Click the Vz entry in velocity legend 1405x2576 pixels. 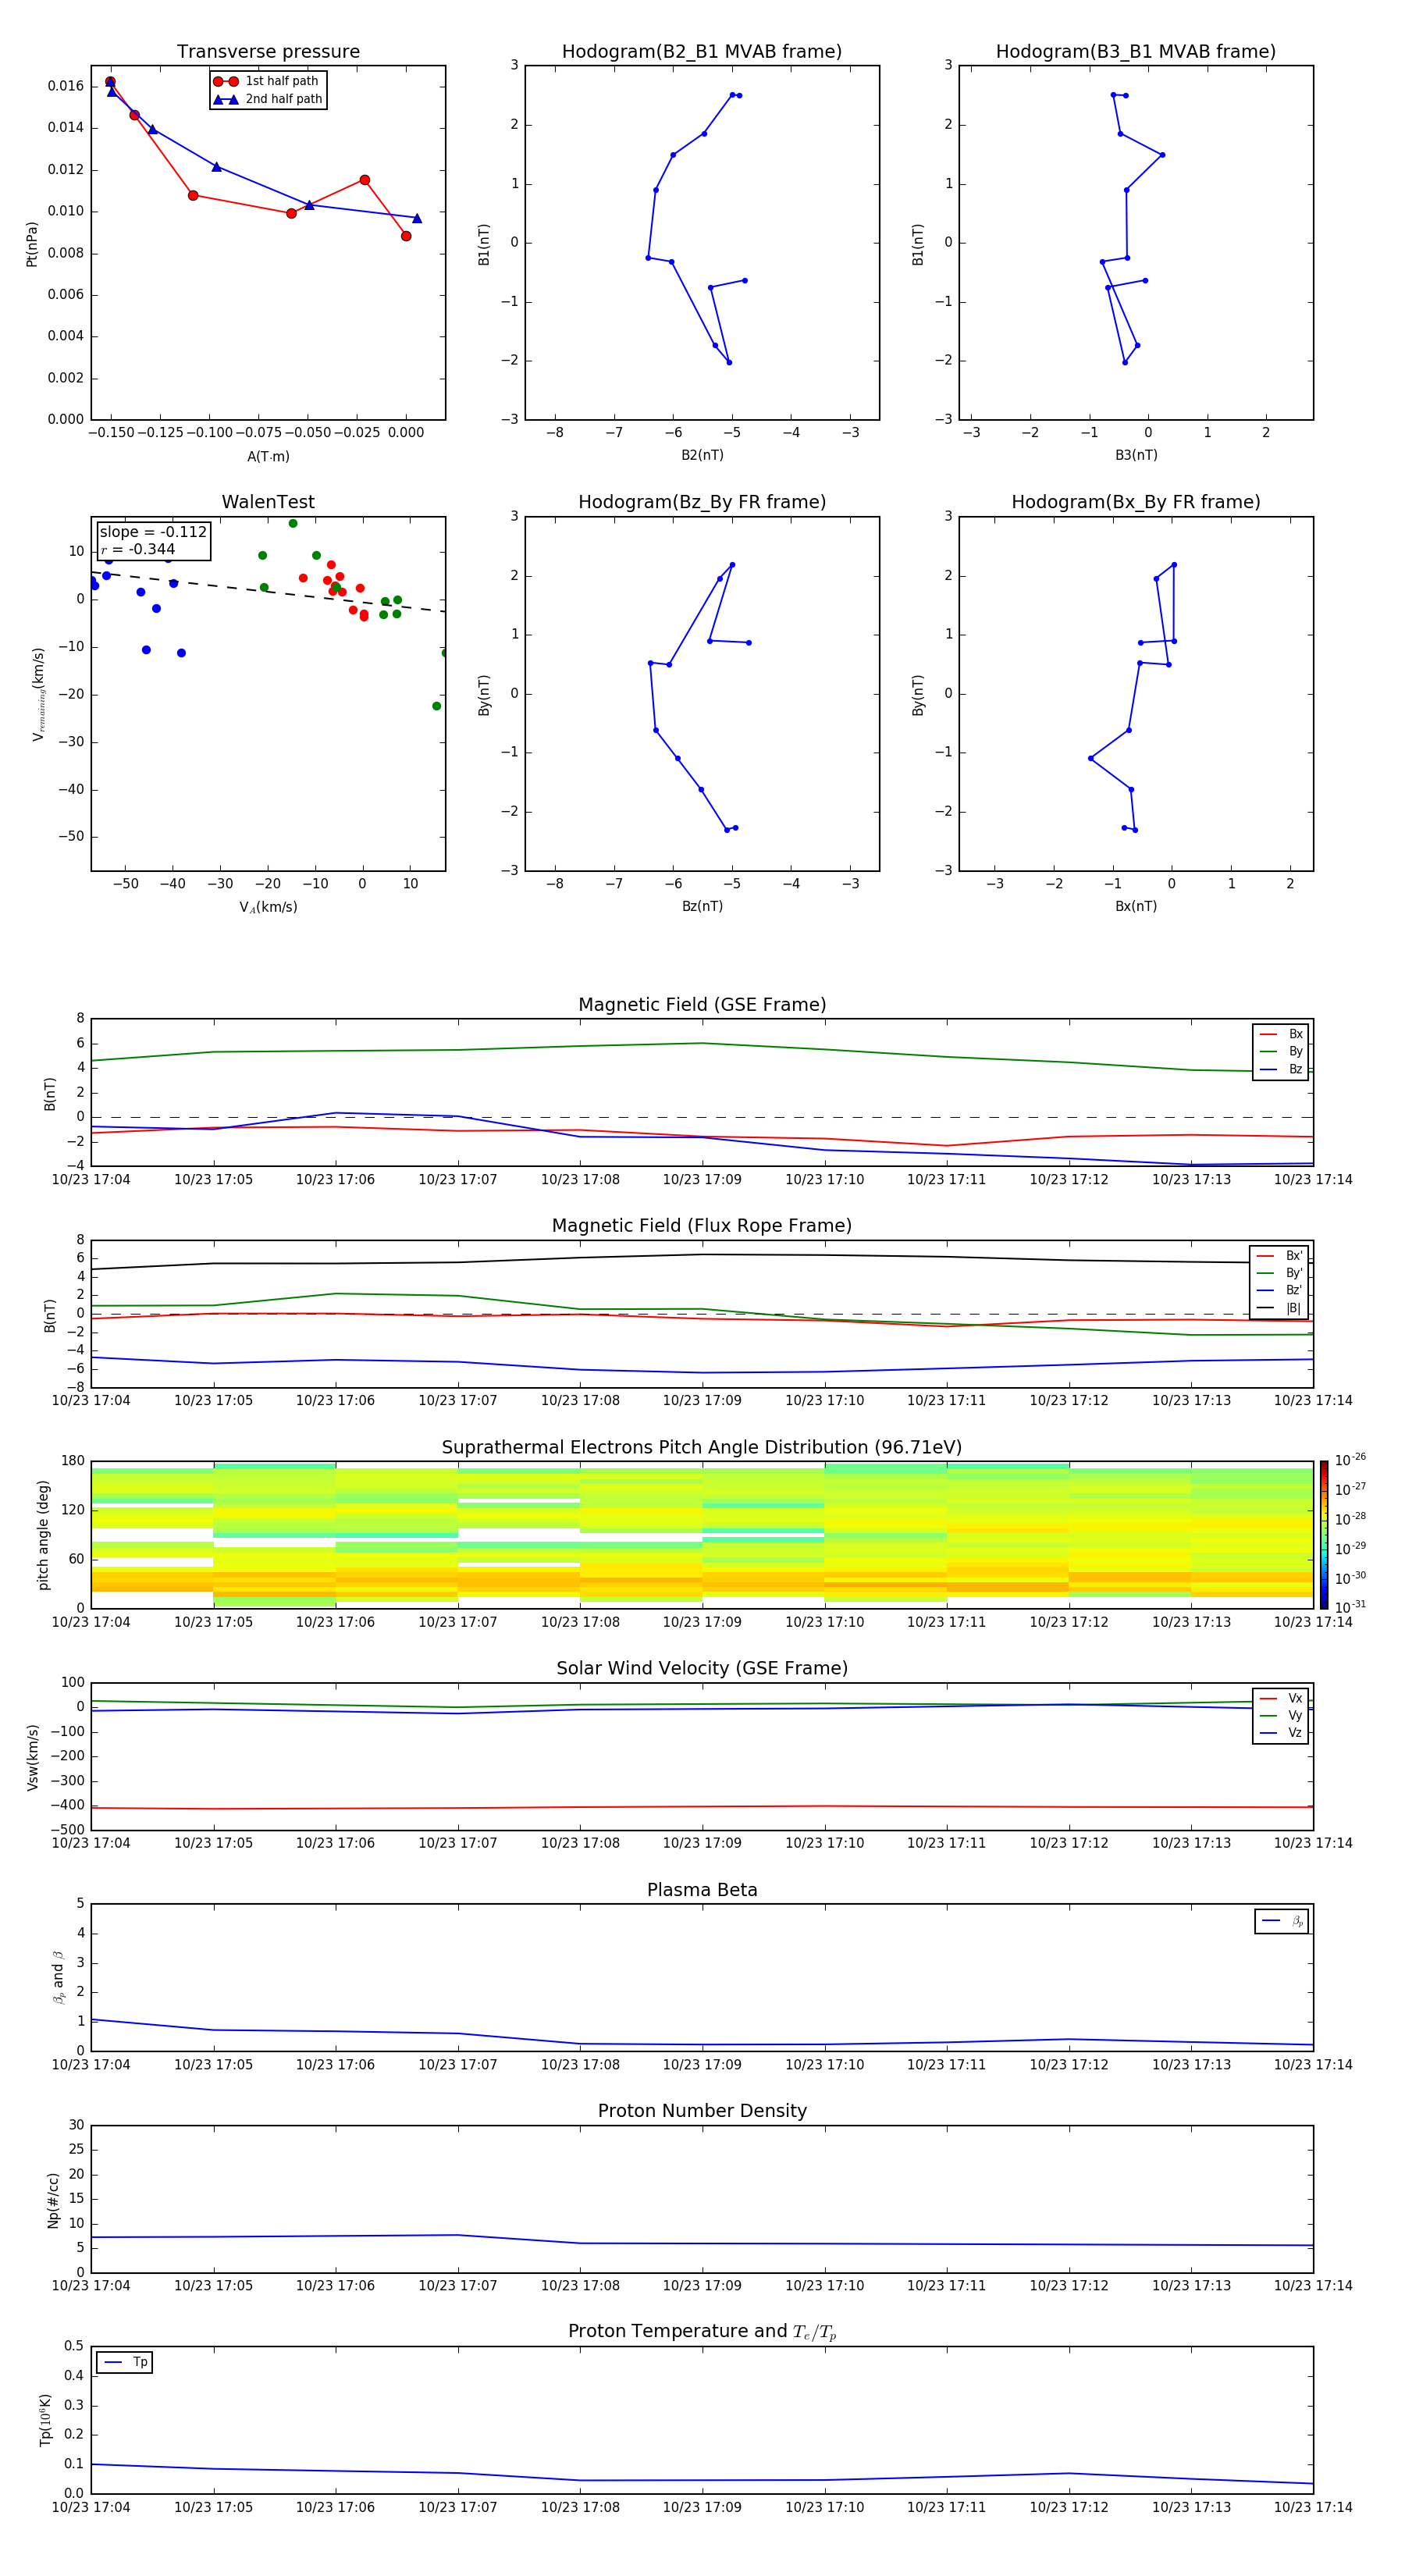[1281, 1733]
